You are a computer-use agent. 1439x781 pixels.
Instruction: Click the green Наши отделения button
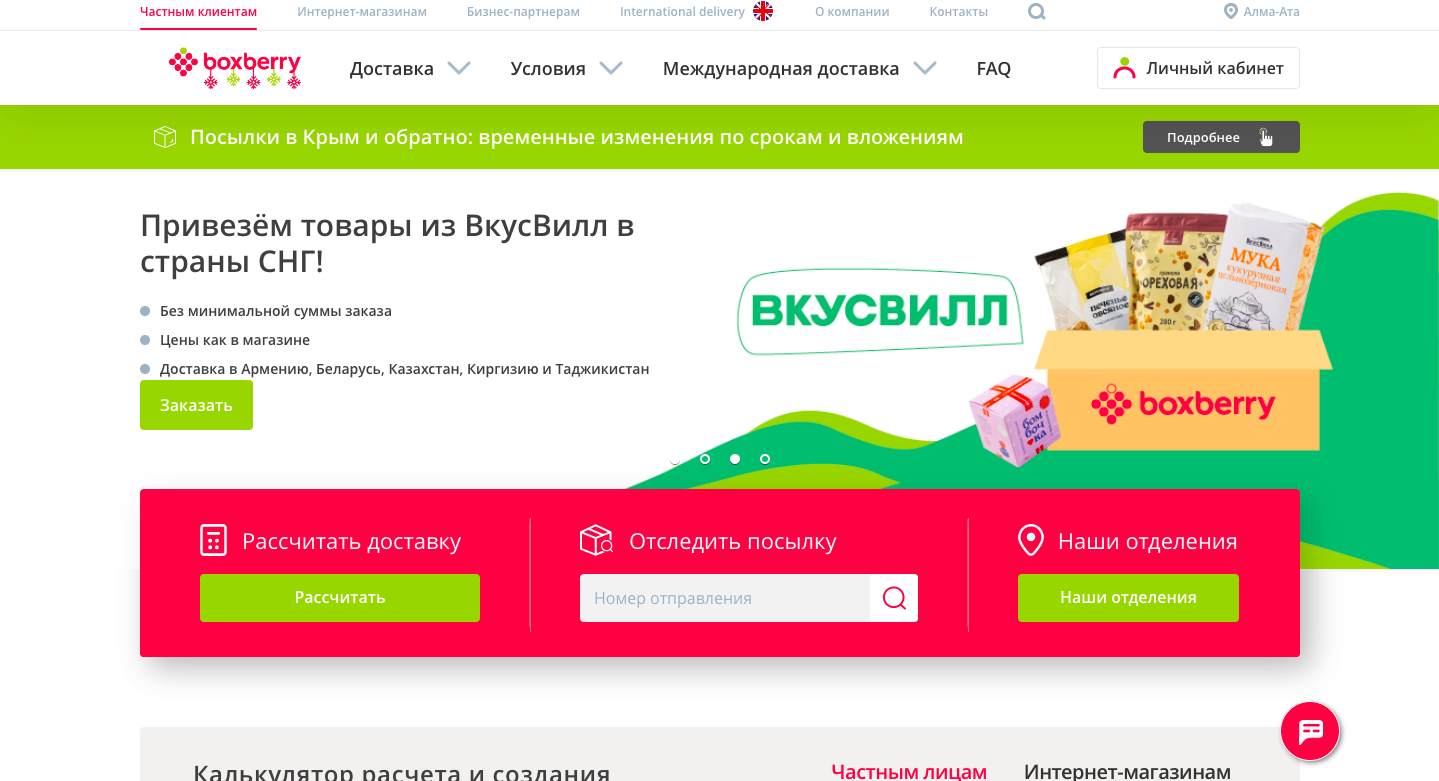(x=1128, y=598)
